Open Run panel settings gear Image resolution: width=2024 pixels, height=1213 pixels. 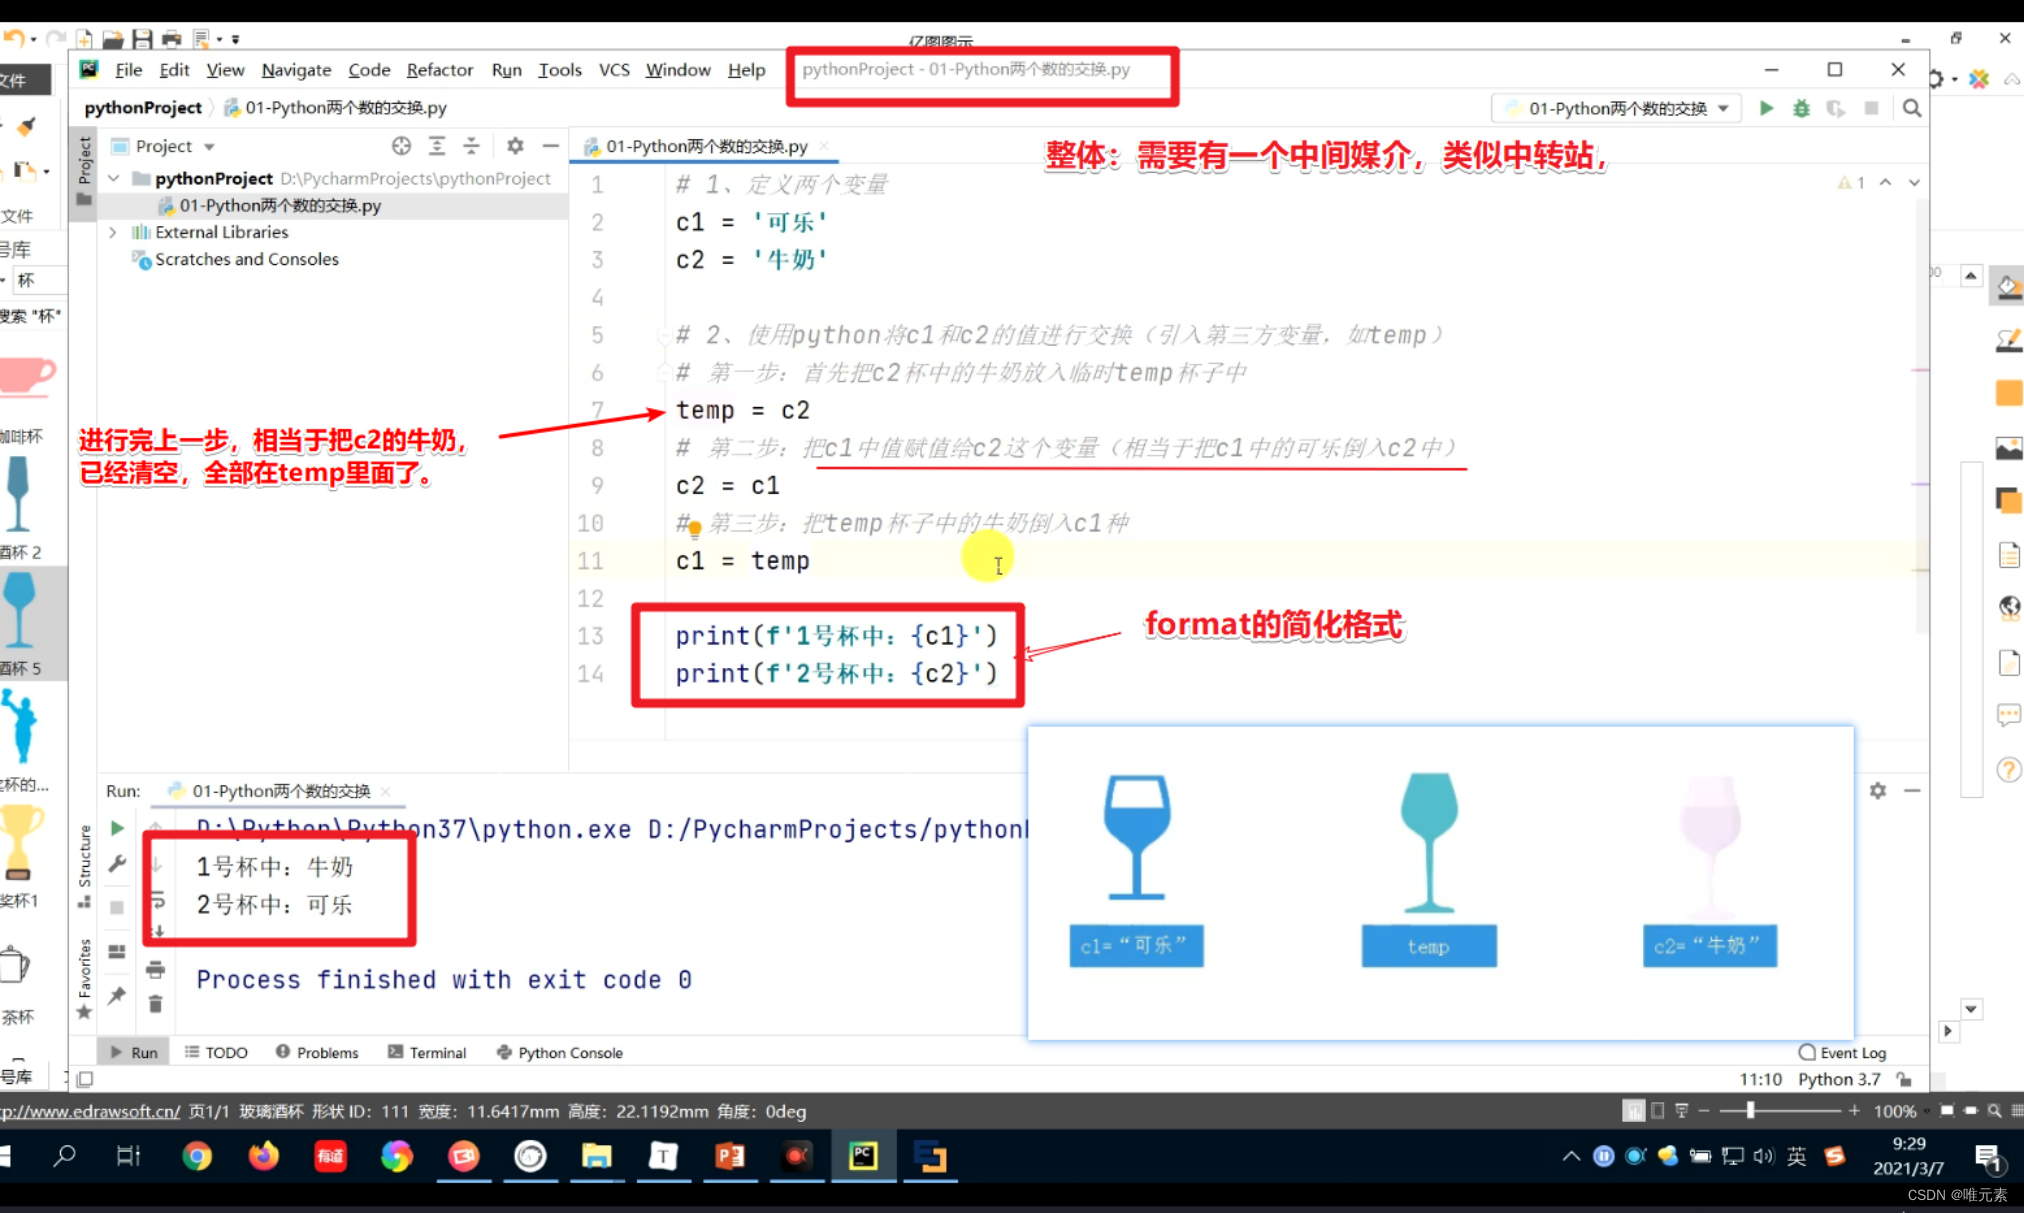[x=1878, y=790]
